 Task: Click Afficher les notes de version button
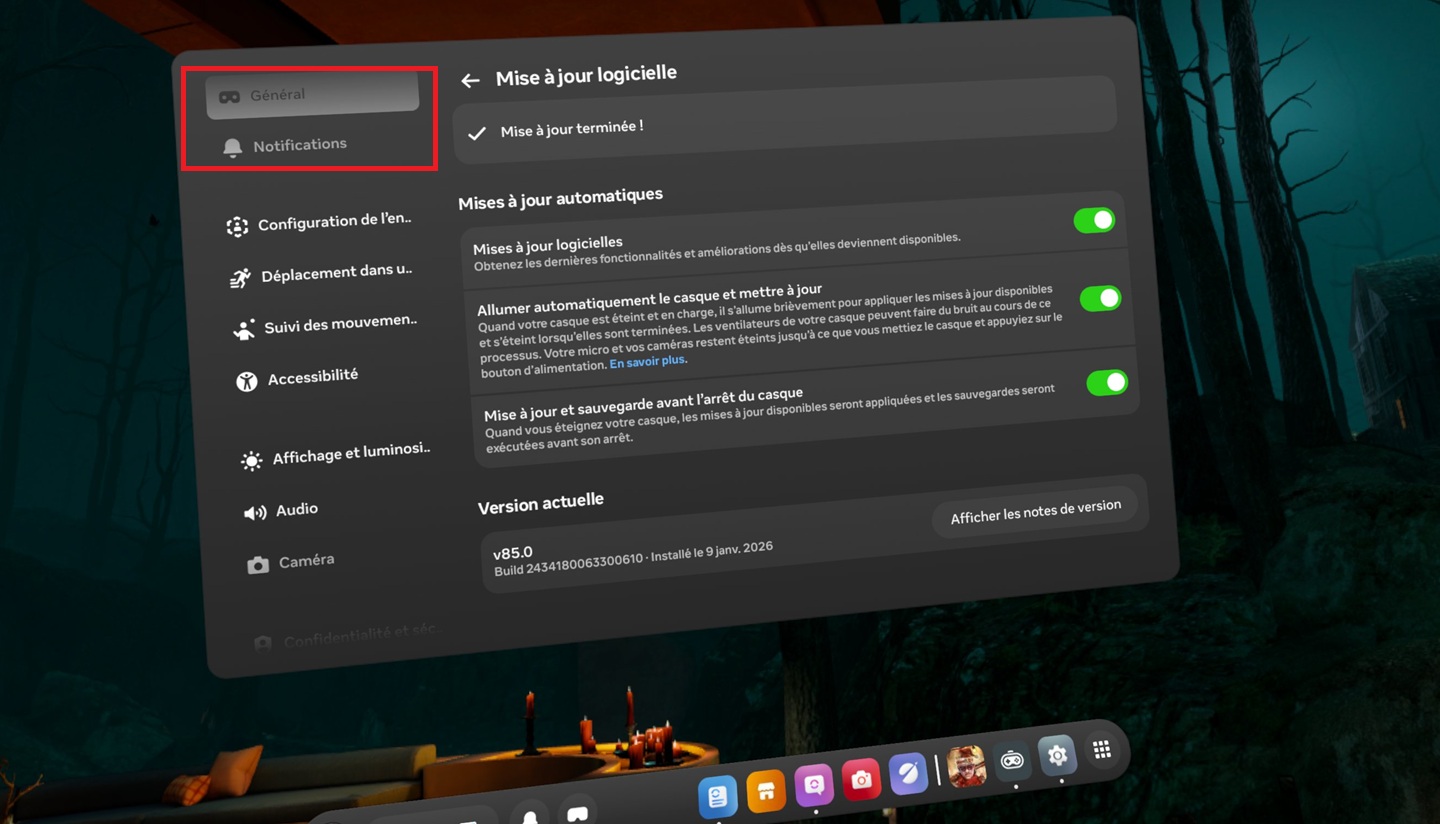(1035, 512)
